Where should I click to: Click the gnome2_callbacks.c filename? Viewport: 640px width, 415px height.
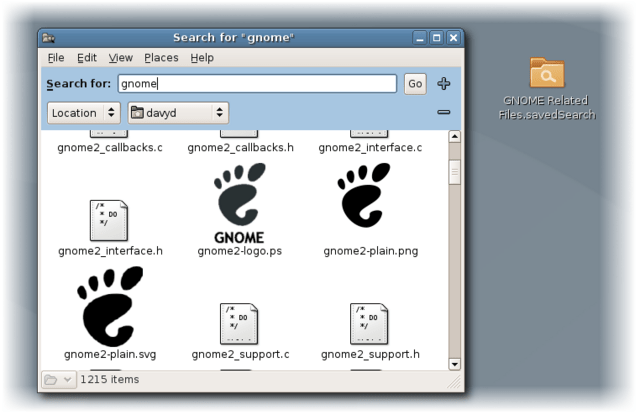tap(110, 147)
